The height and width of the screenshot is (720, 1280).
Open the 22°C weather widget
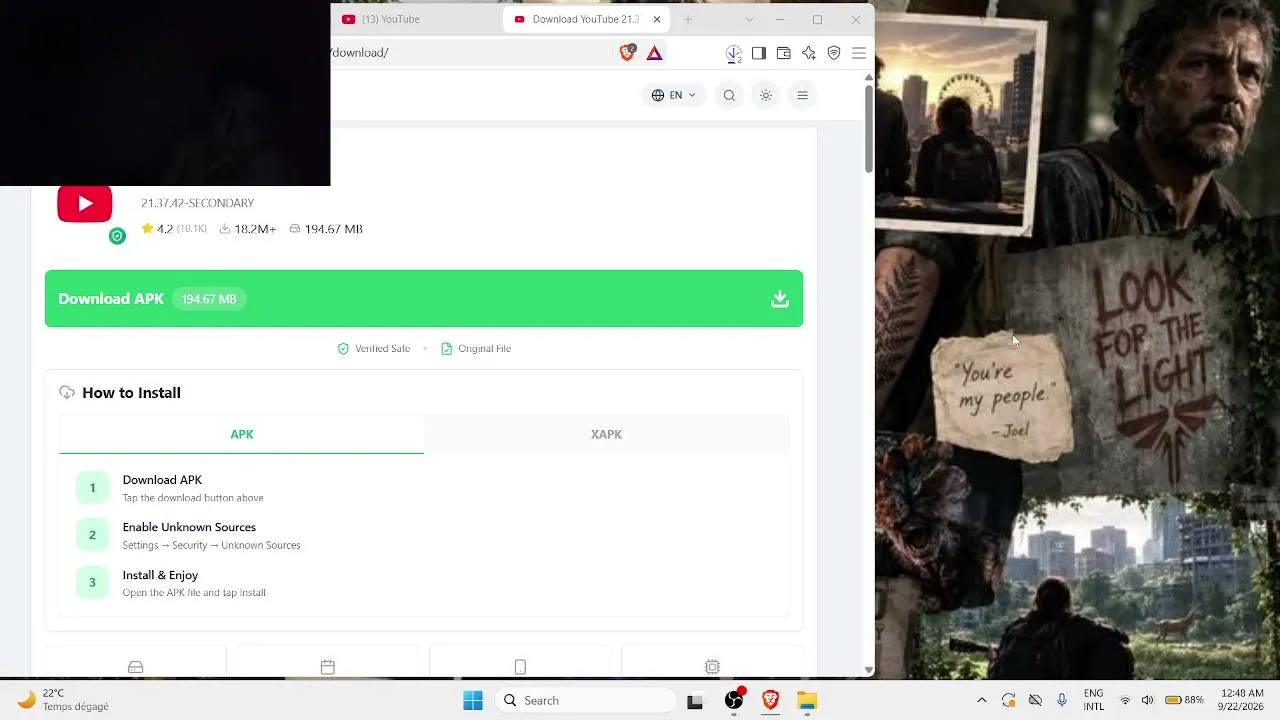click(63, 700)
